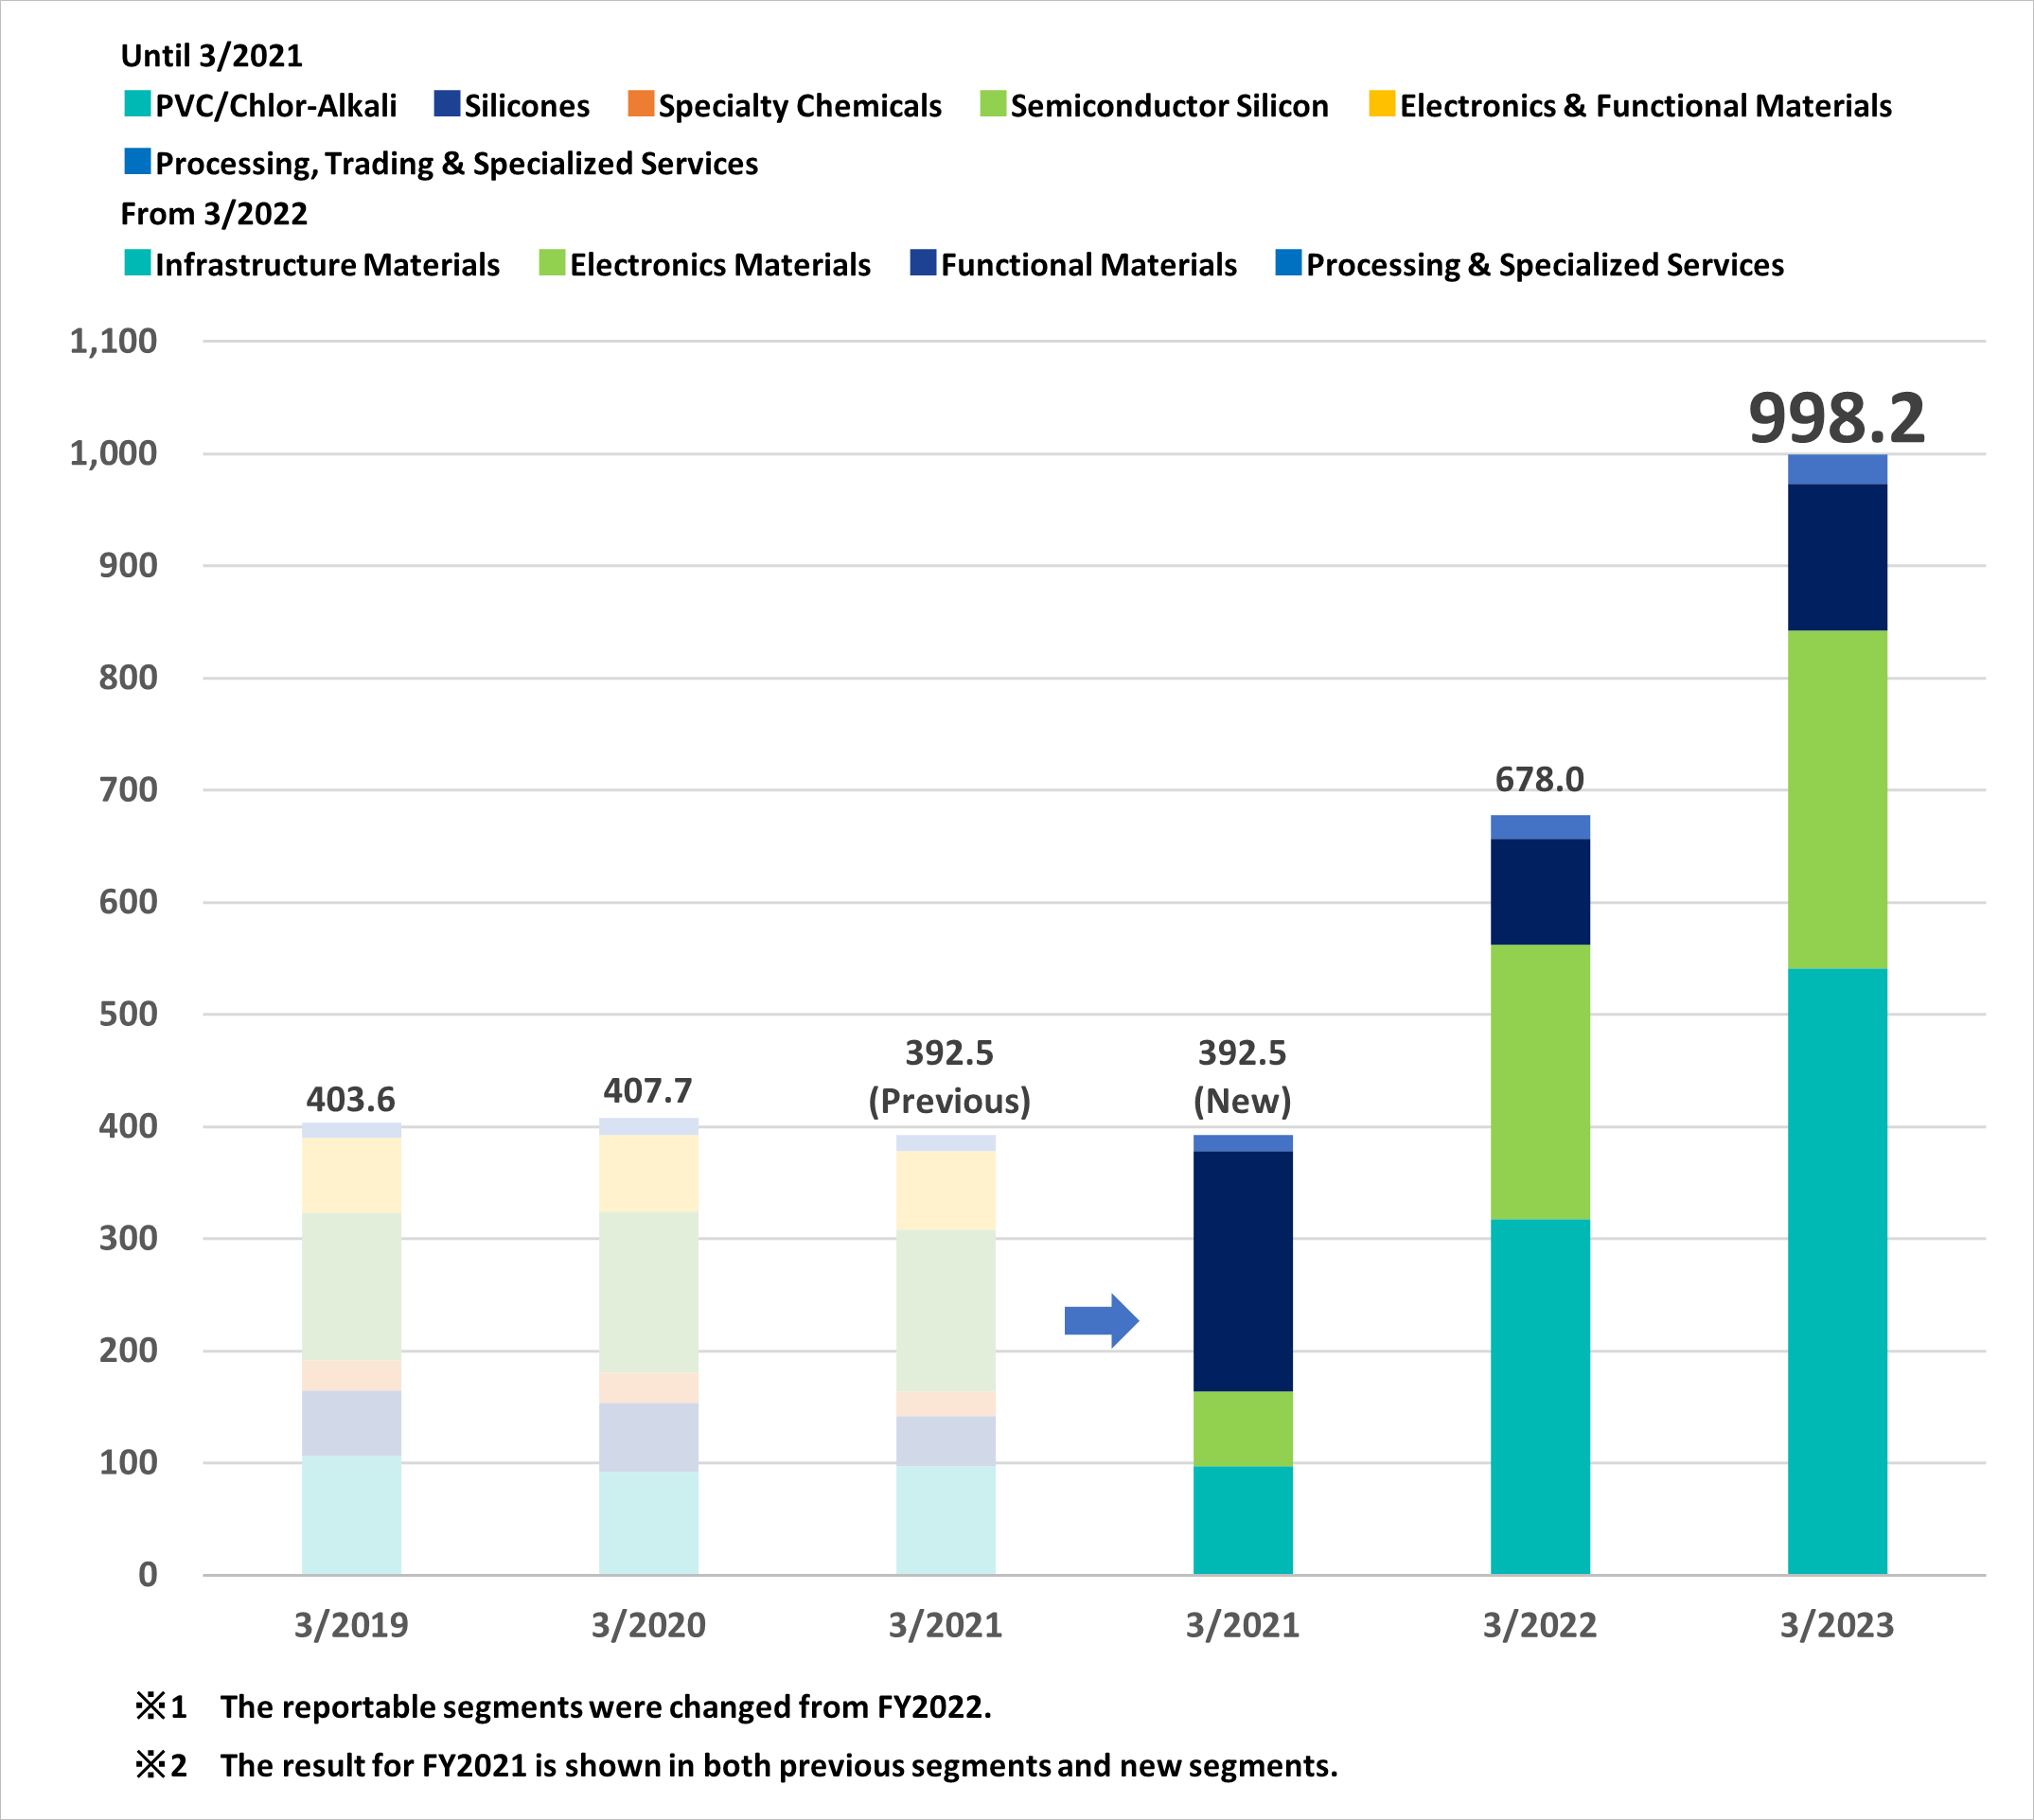Viewport: 2034px width, 1820px height.
Task: Select the teal segment of 3/2022 bar
Action: pos(1540,1397)
